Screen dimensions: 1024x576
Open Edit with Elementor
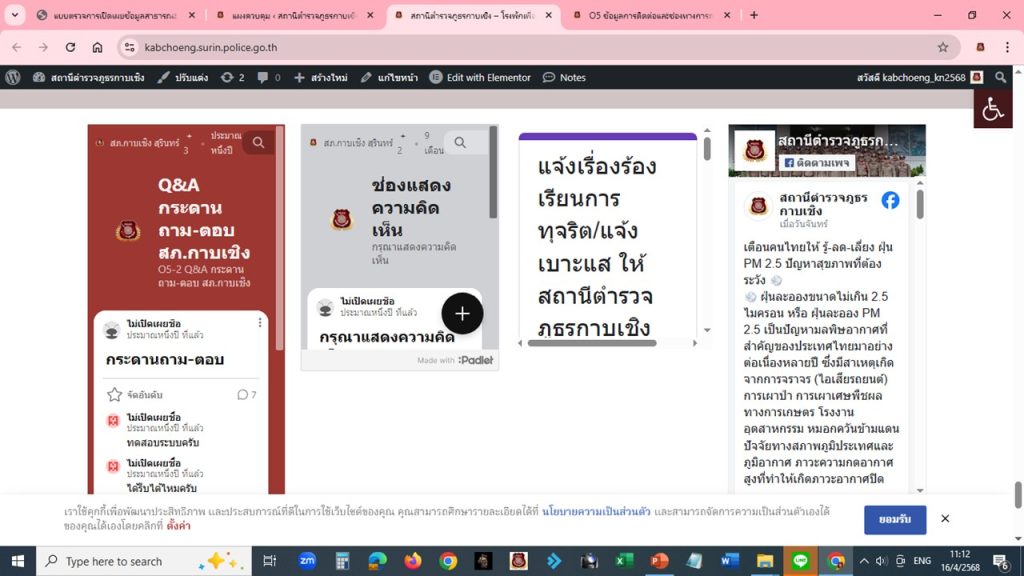click(480, 77)
